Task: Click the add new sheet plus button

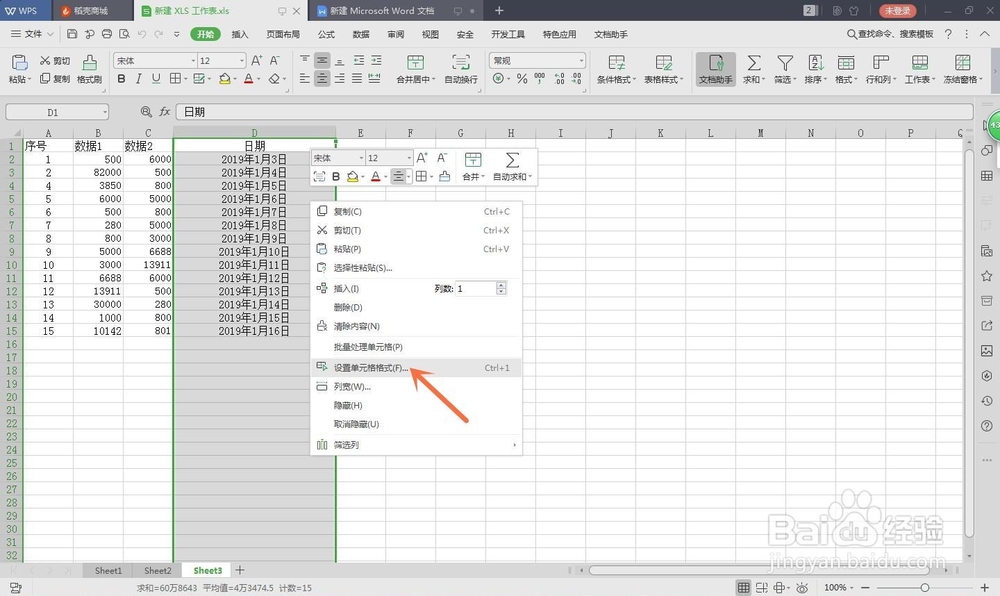Action: click(240, 571)
